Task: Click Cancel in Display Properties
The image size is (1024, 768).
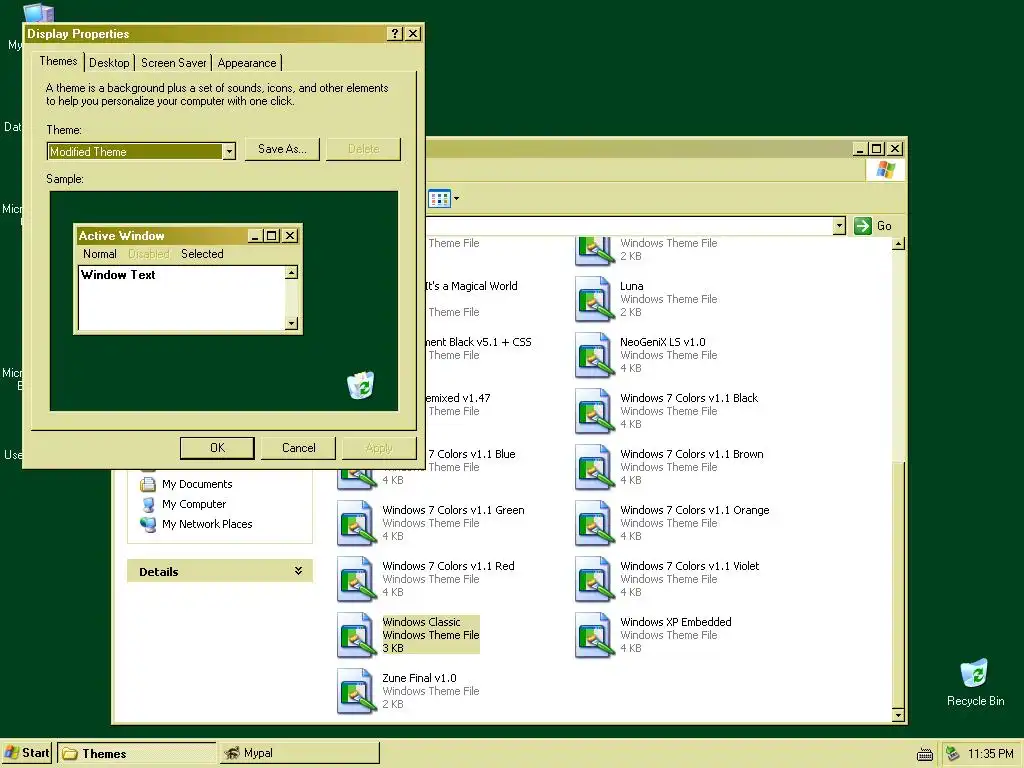Action: (298, 448)
